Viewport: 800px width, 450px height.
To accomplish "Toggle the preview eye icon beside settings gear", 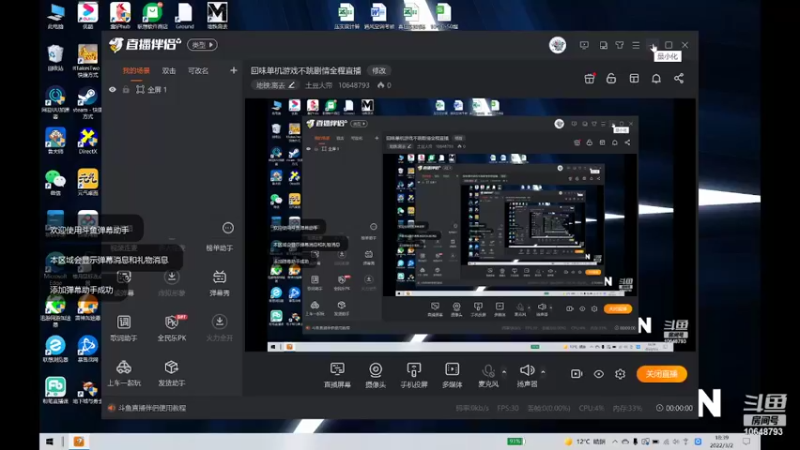I will pyautogui.click(x=598, y=374).
